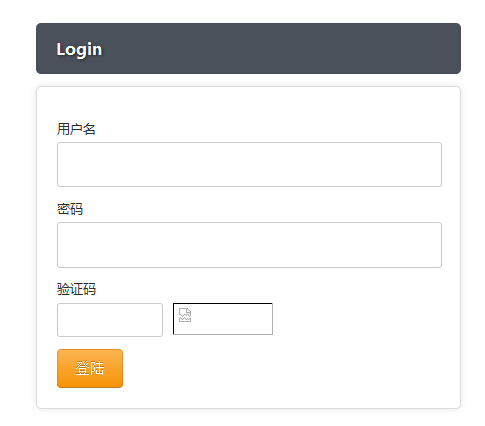The image size is (485, 426).
Task: Click the 密码 label text
Action: click(70, 209)
